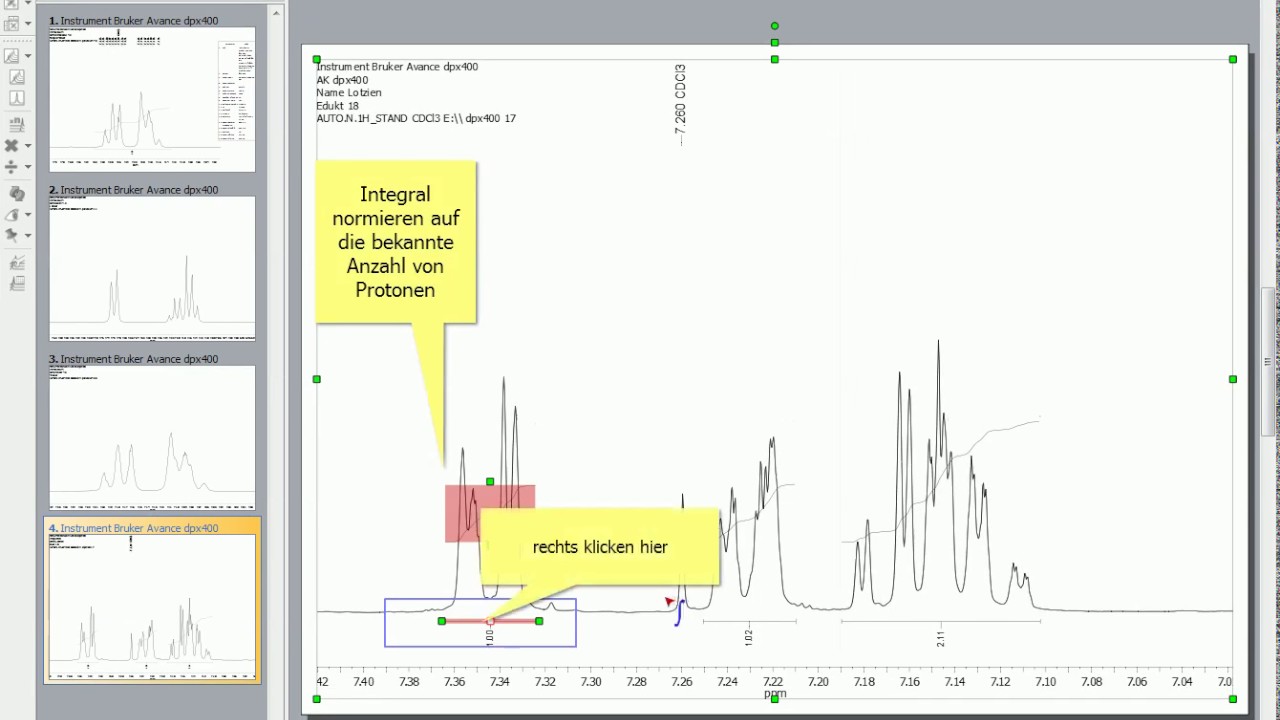Click the table grid tool icon in the left toolbar
The width and height of the screenshot is (1280, 720).
(12, 24)
